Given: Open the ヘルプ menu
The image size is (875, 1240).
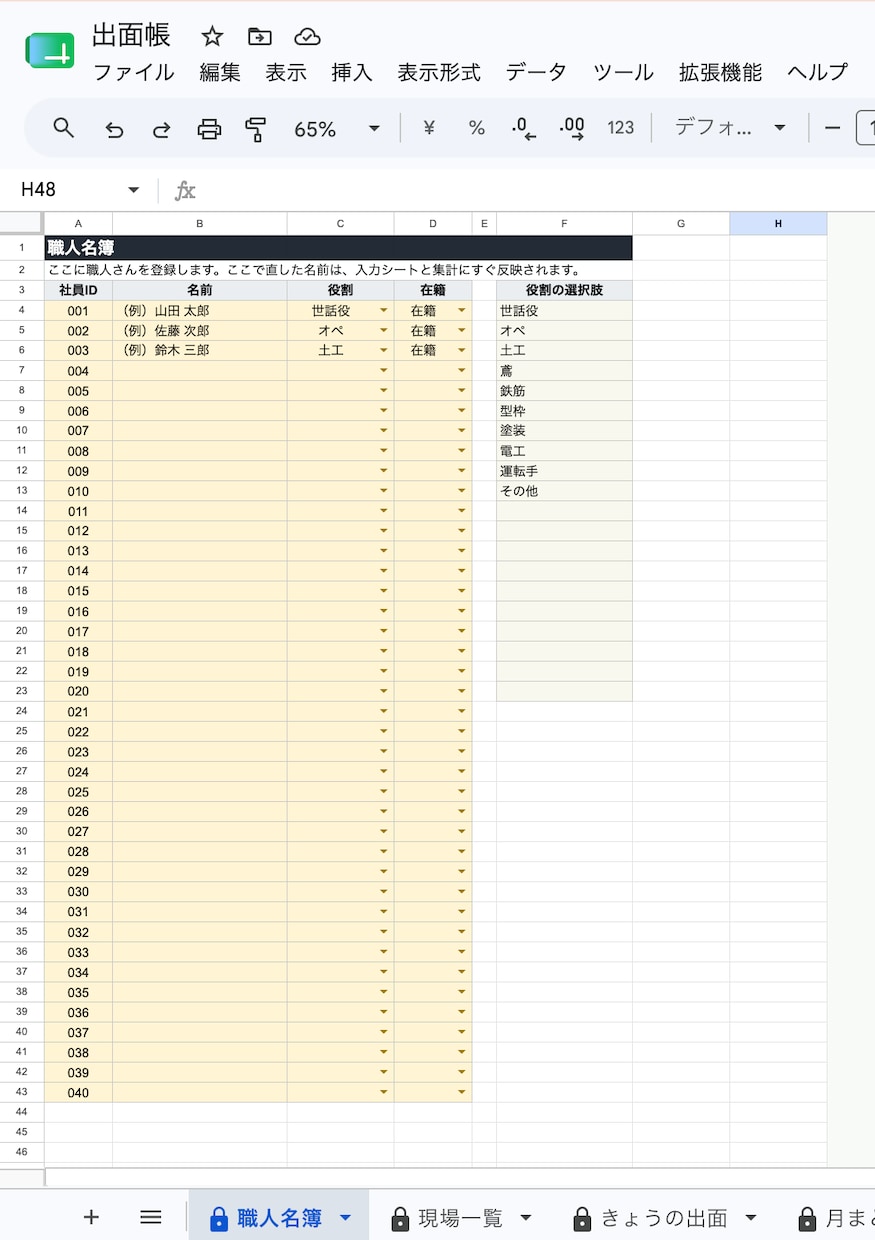Looking at the screenshot, I should coord(817,73).
